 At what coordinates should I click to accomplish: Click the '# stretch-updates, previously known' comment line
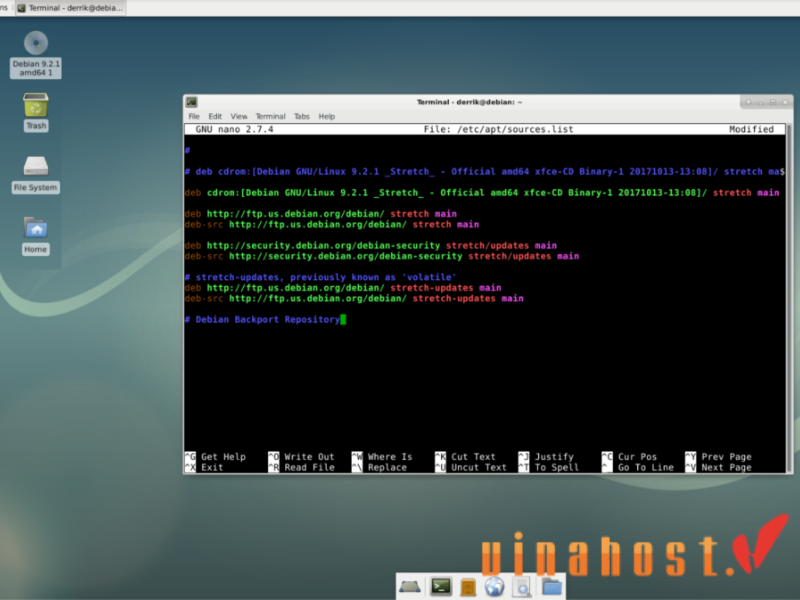(320, 277)
